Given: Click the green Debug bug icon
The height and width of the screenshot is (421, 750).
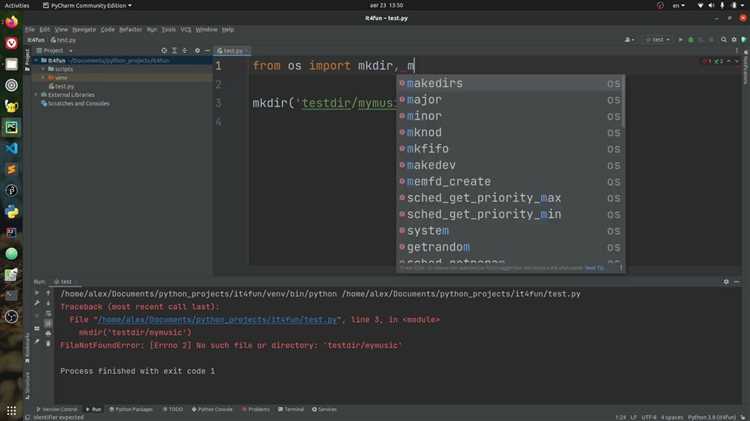Looking at the screenshot, I should point(691,40).
